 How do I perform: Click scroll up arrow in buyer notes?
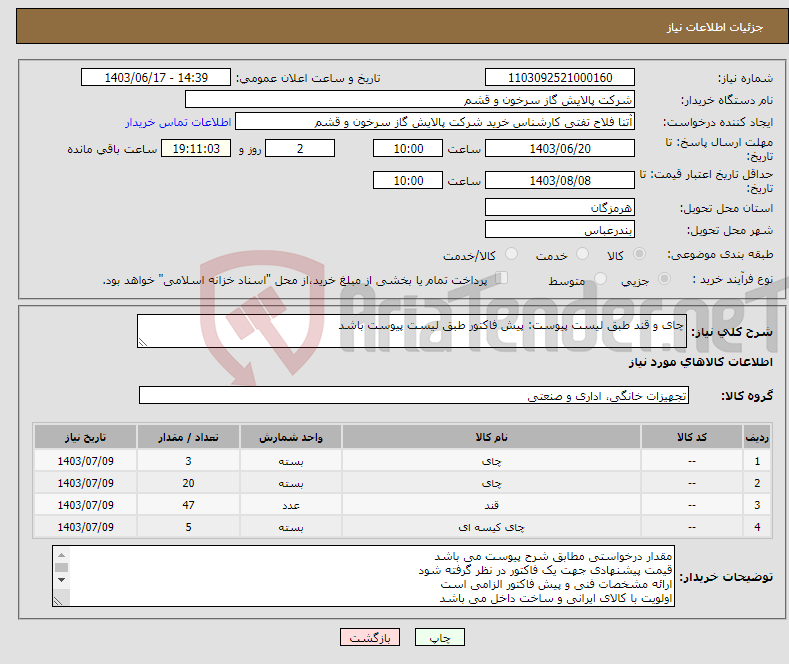[61, 555]
